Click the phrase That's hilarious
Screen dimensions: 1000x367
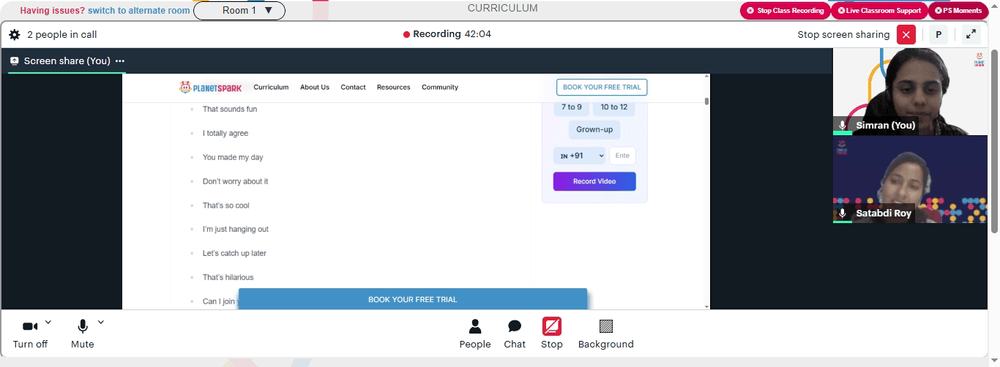click(x=228, y=277)
